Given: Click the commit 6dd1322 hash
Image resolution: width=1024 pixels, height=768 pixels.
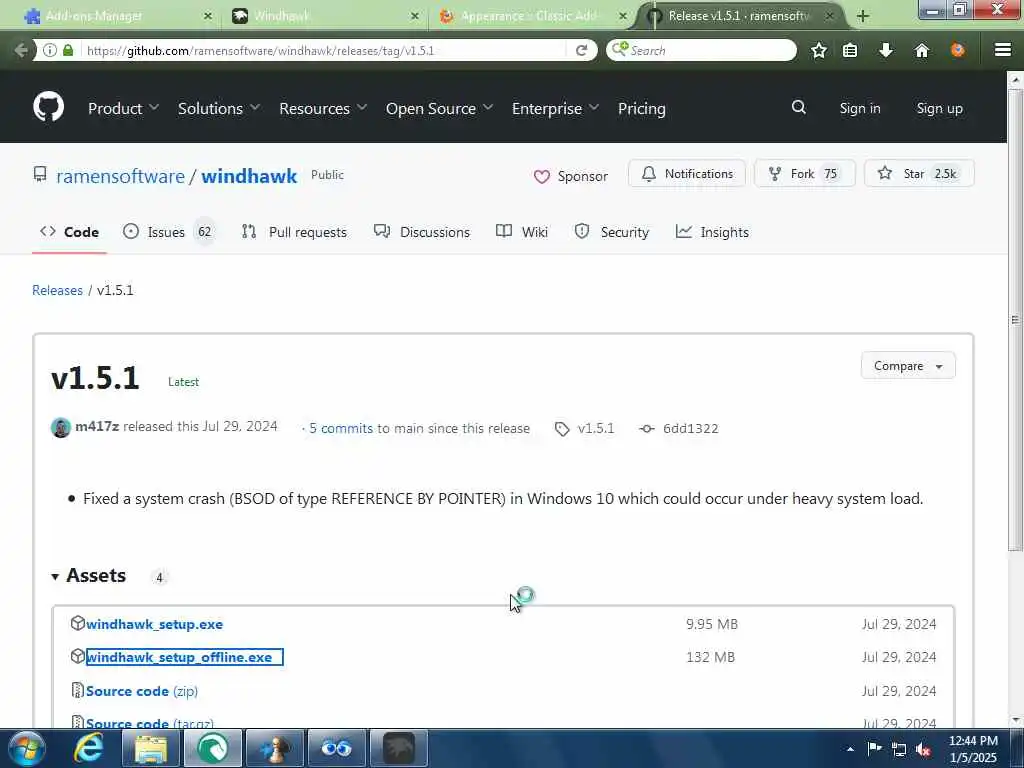Looking at the screenshot, I should pos(690,428).
